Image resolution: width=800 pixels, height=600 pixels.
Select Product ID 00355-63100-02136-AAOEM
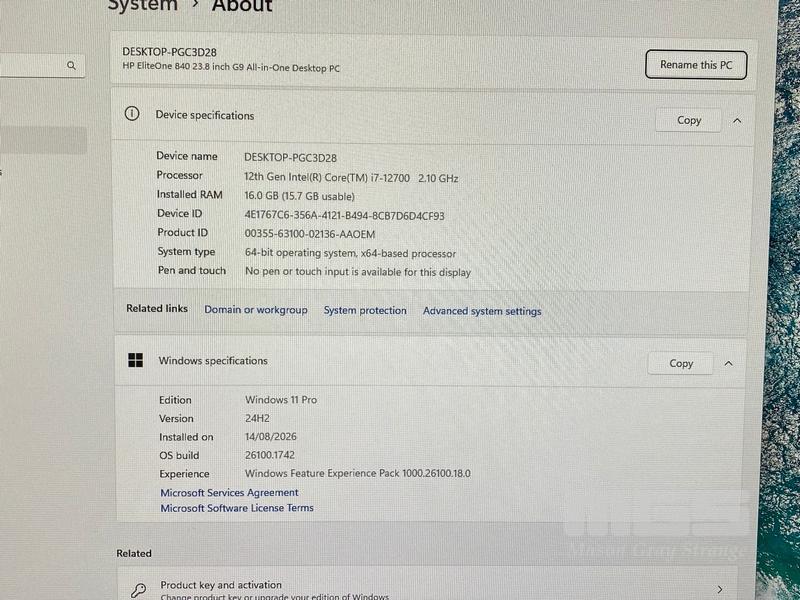pos(310,234)
